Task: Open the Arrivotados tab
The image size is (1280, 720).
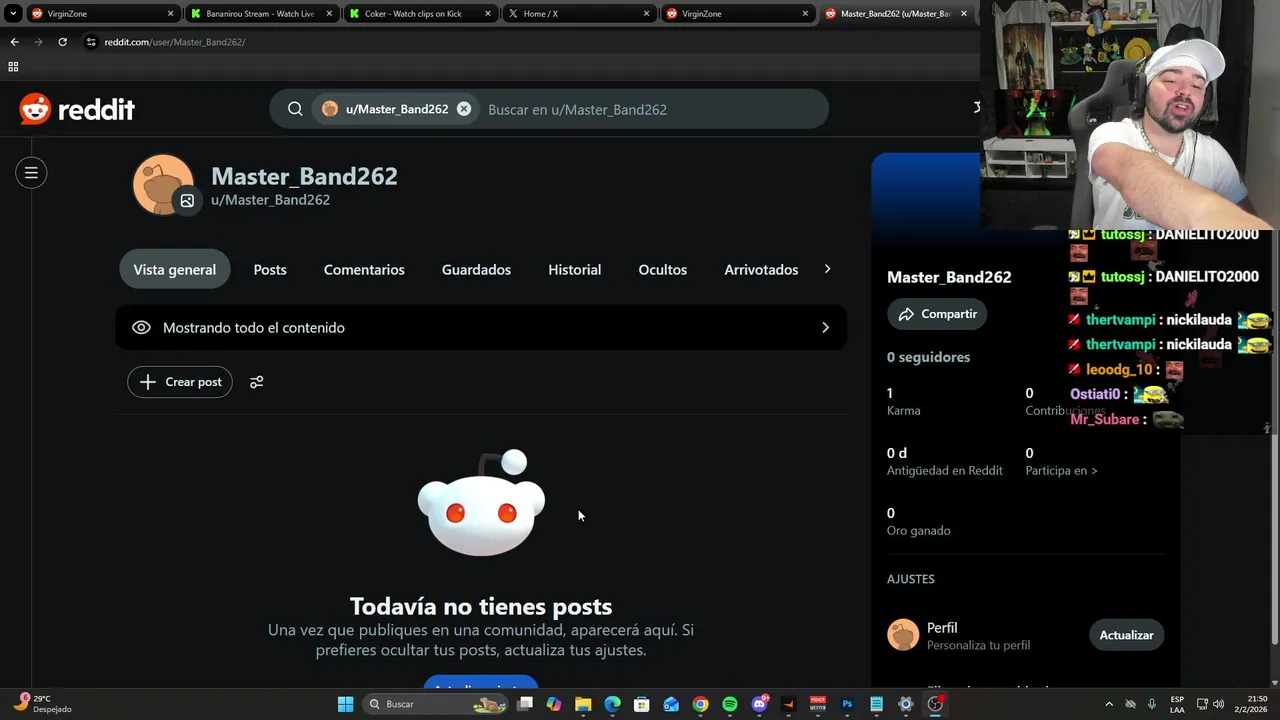Action: click(761, 270)
